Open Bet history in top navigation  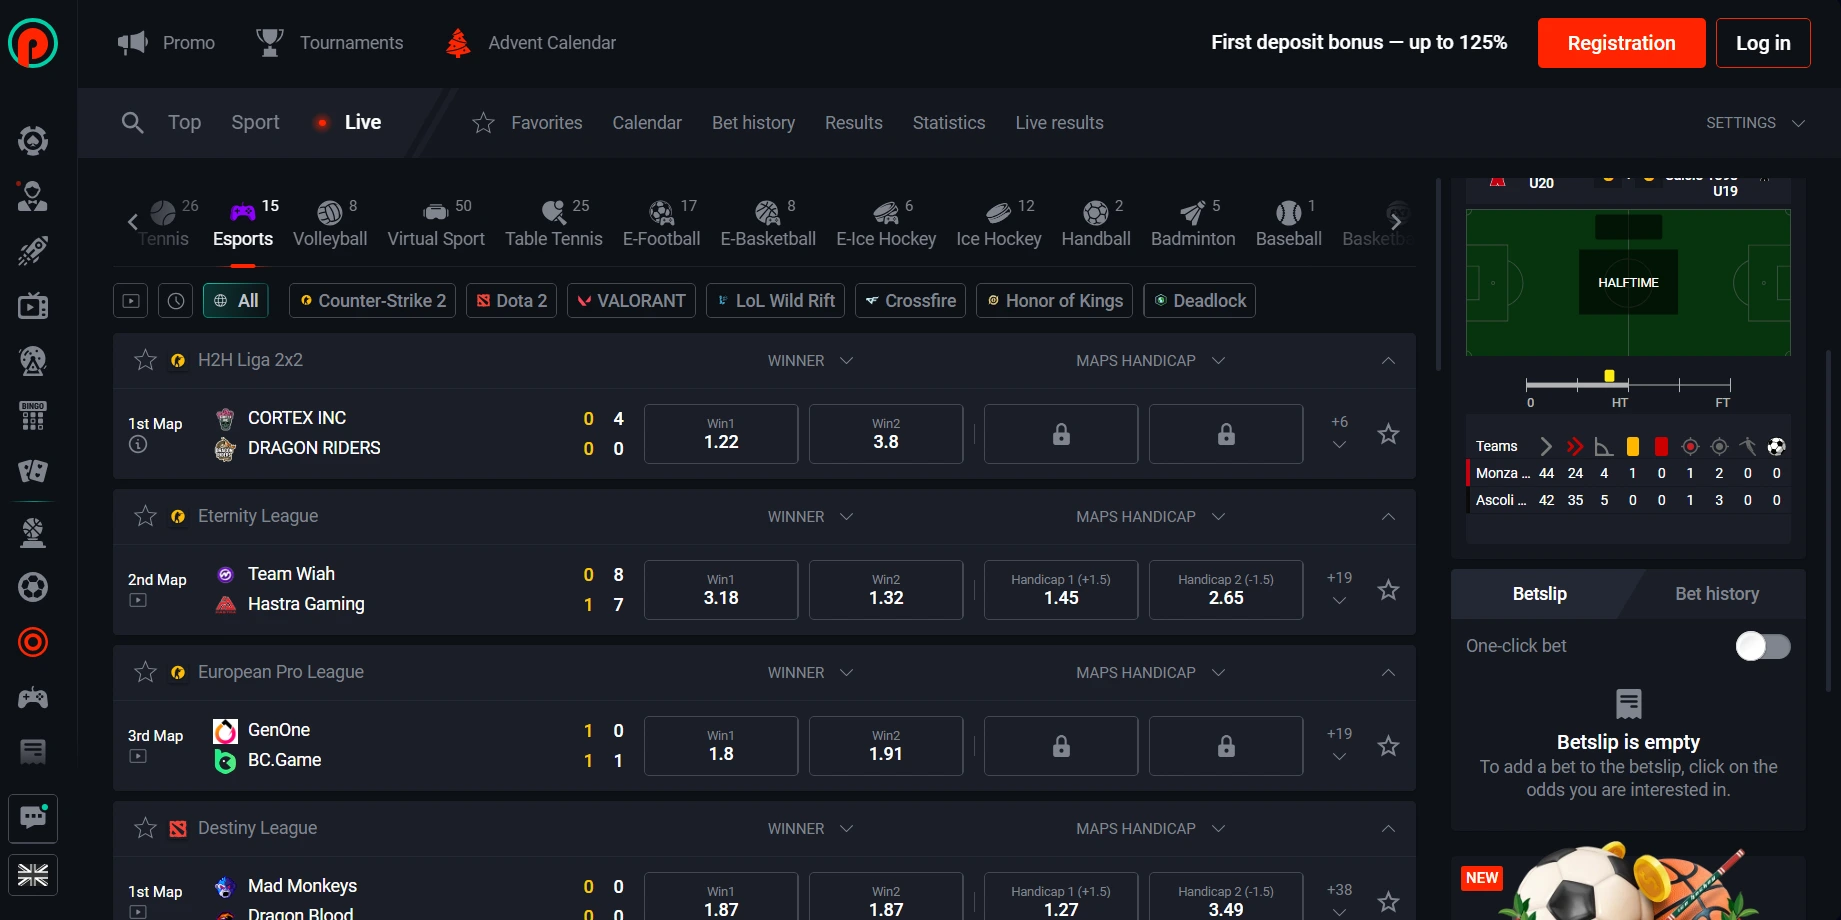click(x=753, y=123)
